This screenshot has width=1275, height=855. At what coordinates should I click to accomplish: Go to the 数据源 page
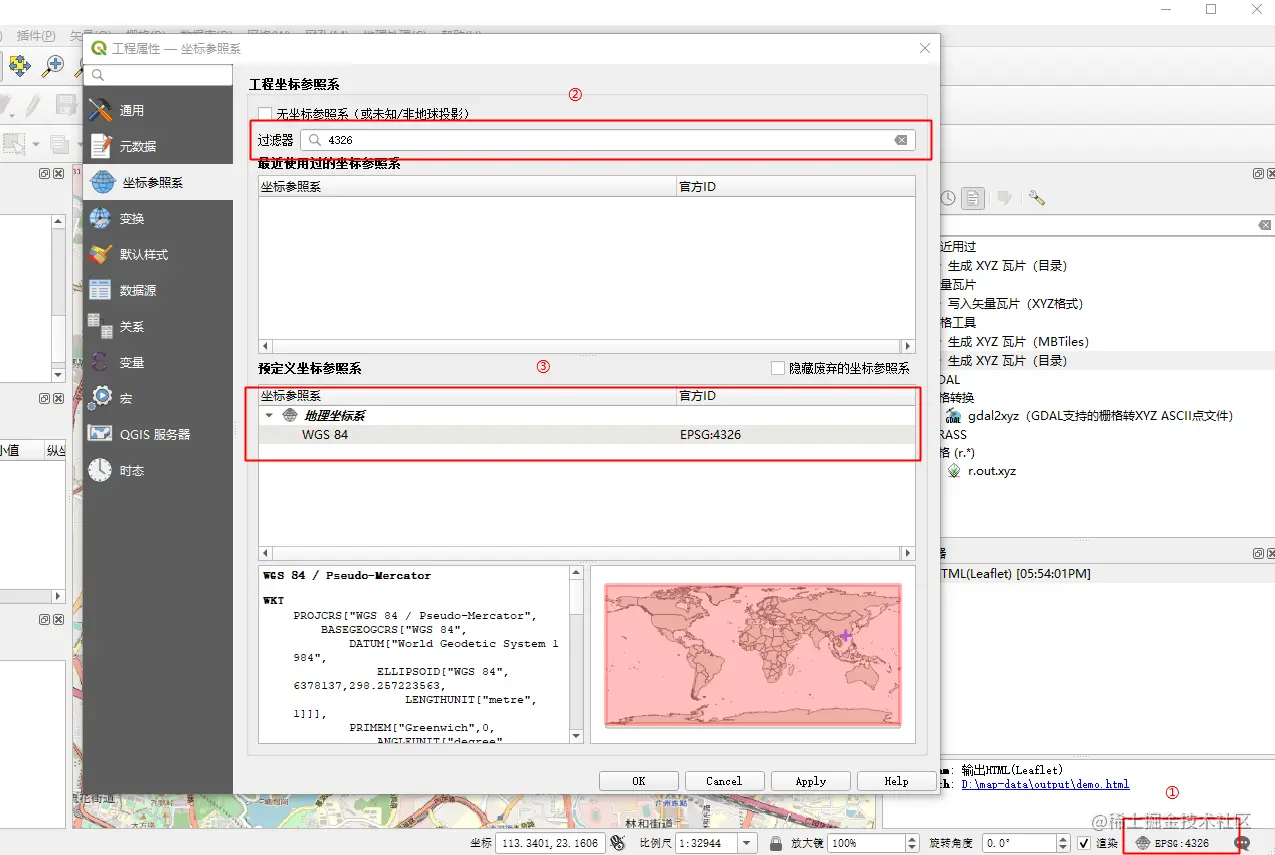[x=158, y=290]
